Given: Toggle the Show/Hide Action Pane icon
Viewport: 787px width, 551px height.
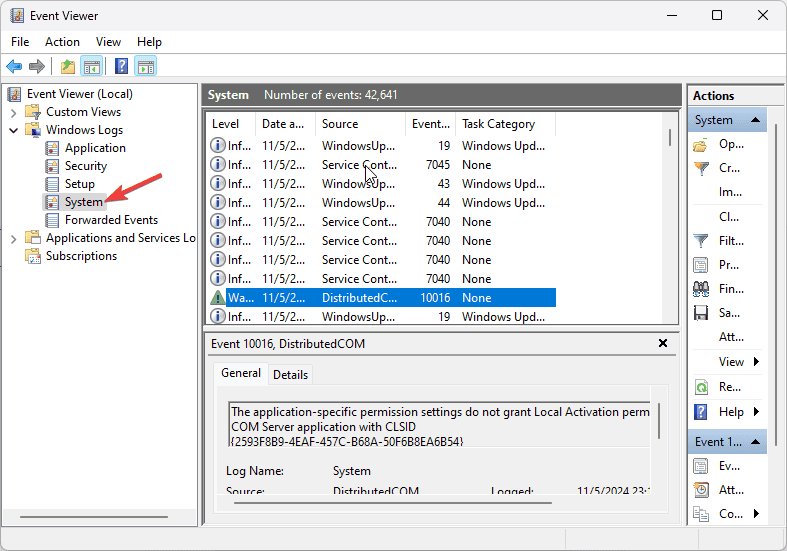Looking at the screenshot, I should (x=146, y=66).
